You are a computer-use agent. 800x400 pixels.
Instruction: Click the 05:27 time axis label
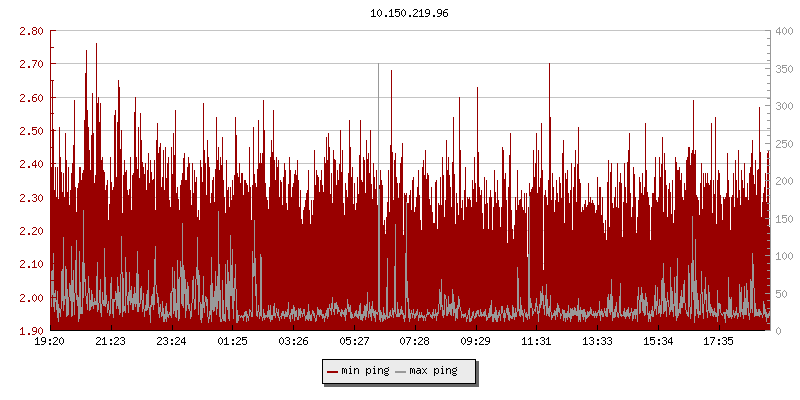[x=354, y=341]
